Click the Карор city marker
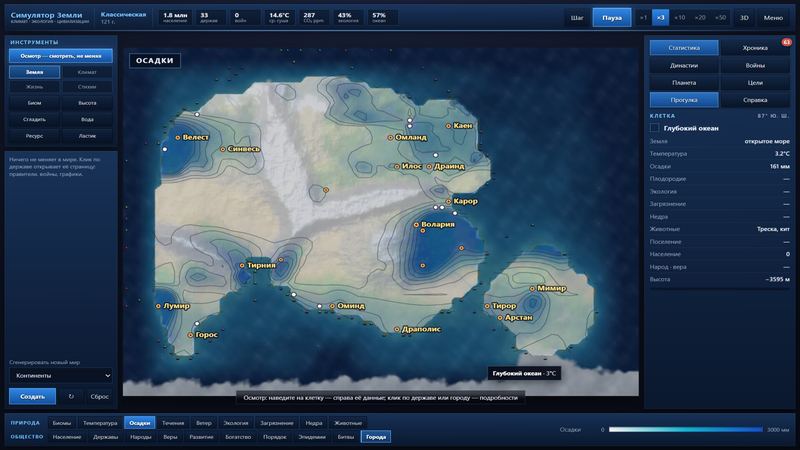800x450 pixels. (x=448, y=201)
